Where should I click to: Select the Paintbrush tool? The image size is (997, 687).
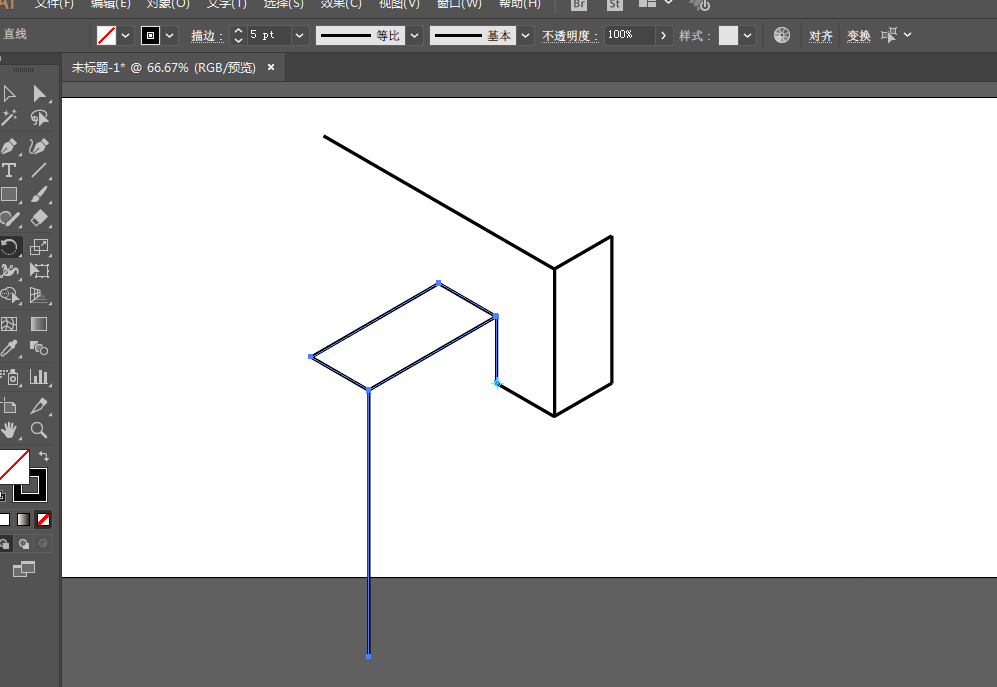pyautogui.click(x=39, y=195)
